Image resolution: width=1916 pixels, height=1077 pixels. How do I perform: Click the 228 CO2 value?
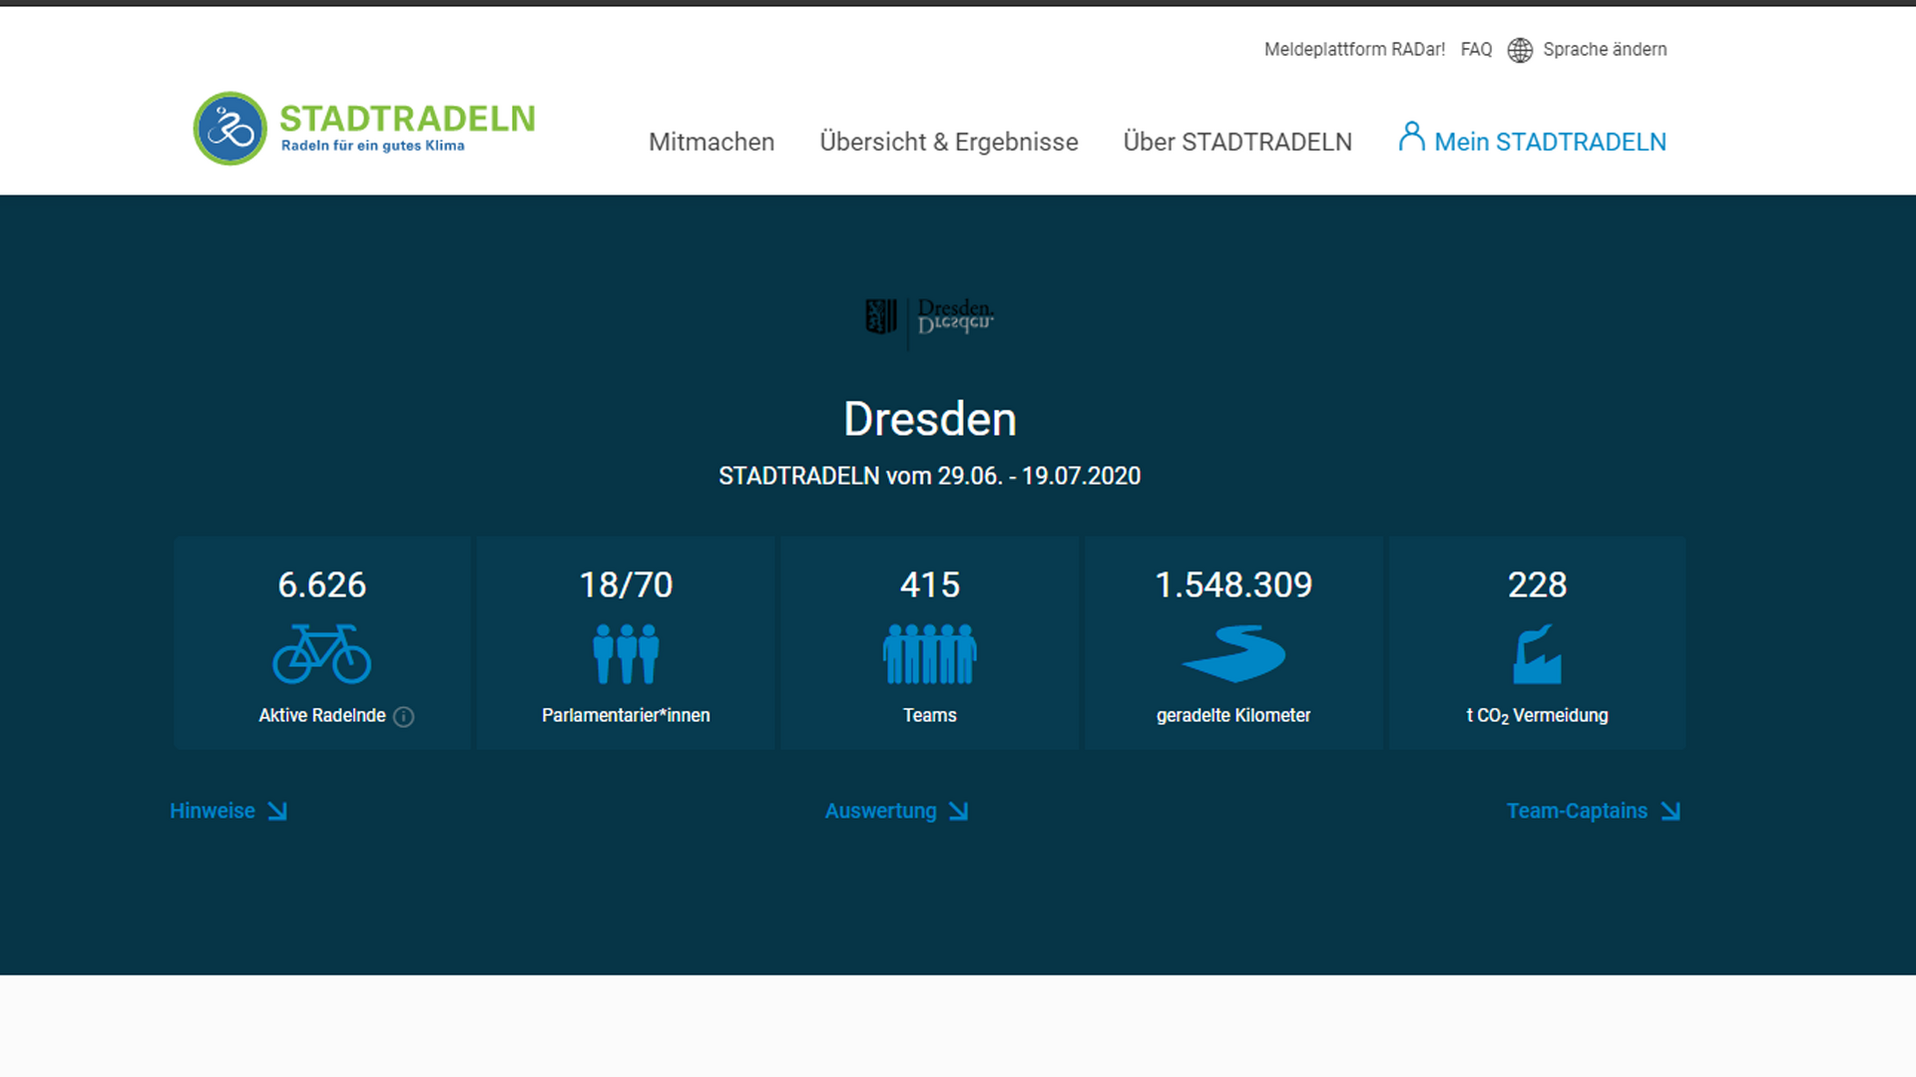click(x=1537, y=584)
